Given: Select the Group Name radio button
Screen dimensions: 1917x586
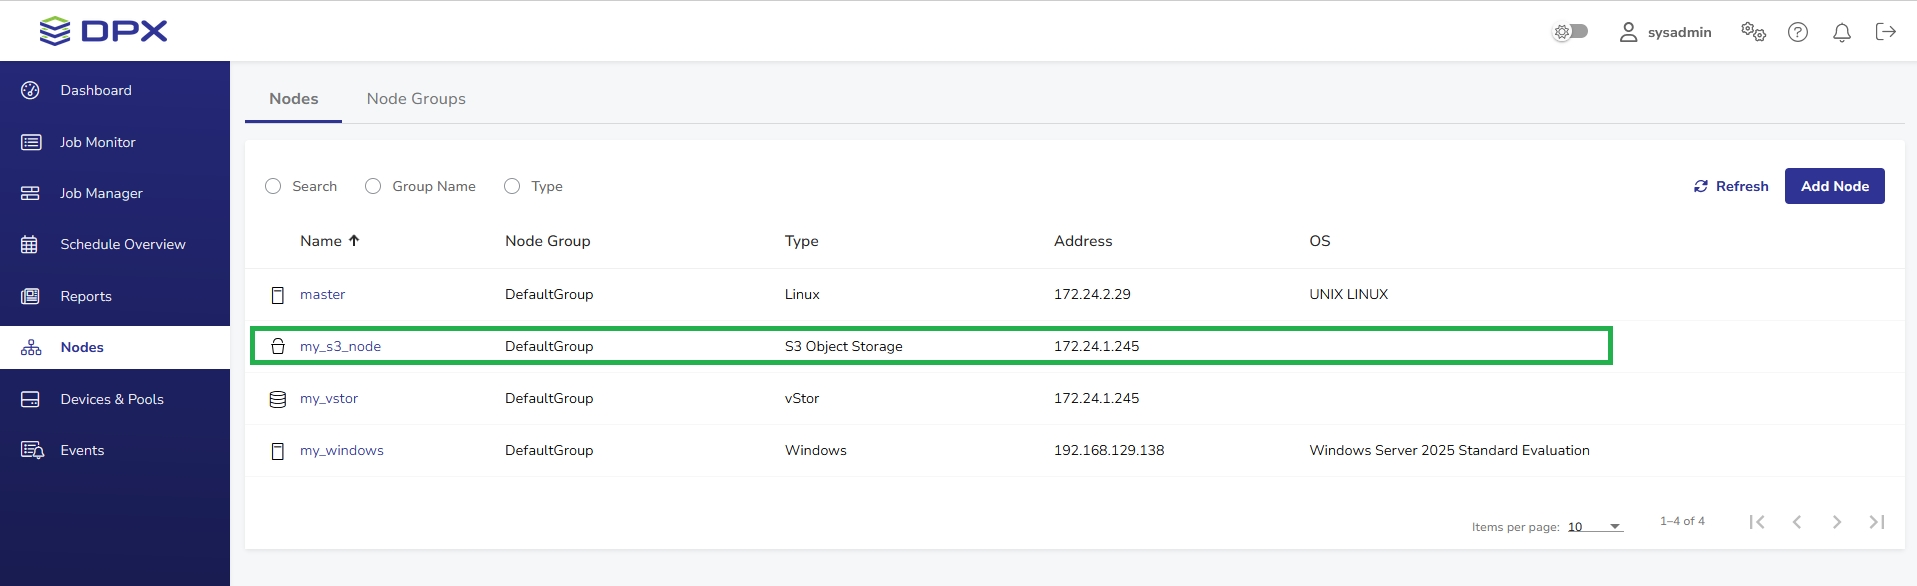Looking at the screenshot, I should (373, 186).
